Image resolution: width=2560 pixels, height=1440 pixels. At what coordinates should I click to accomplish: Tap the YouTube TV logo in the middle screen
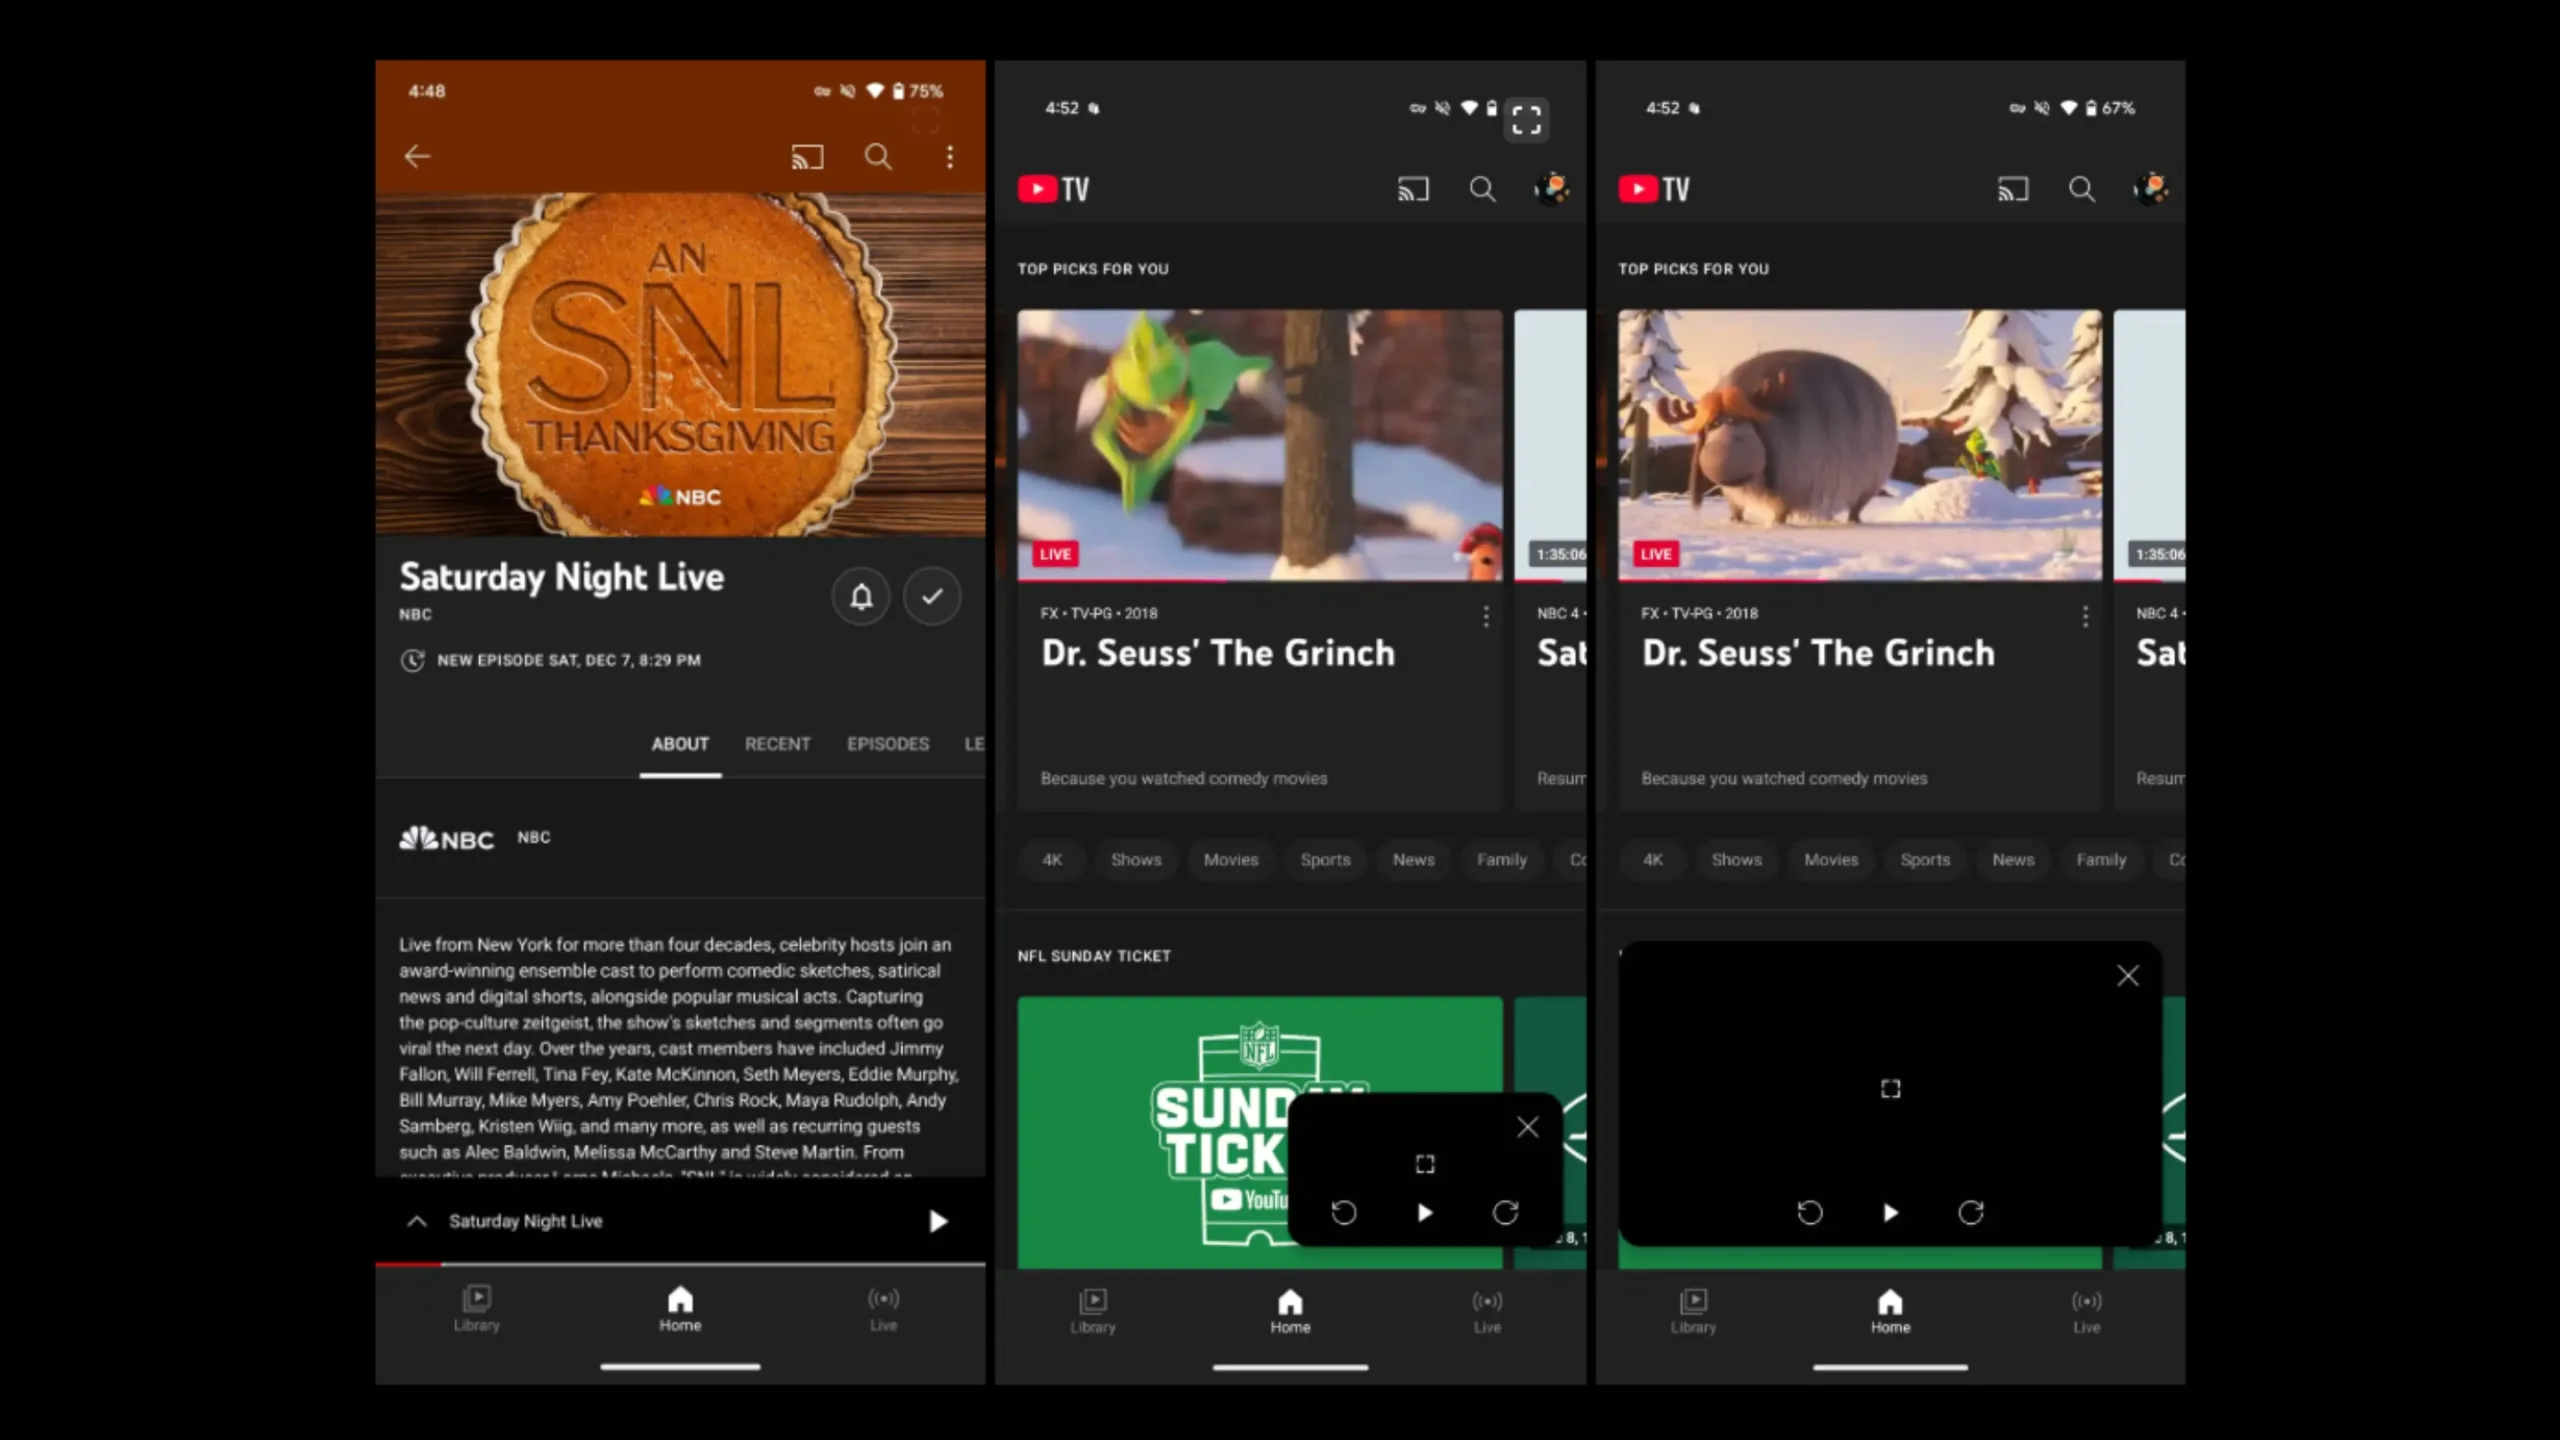click(x=1054, y=189)
